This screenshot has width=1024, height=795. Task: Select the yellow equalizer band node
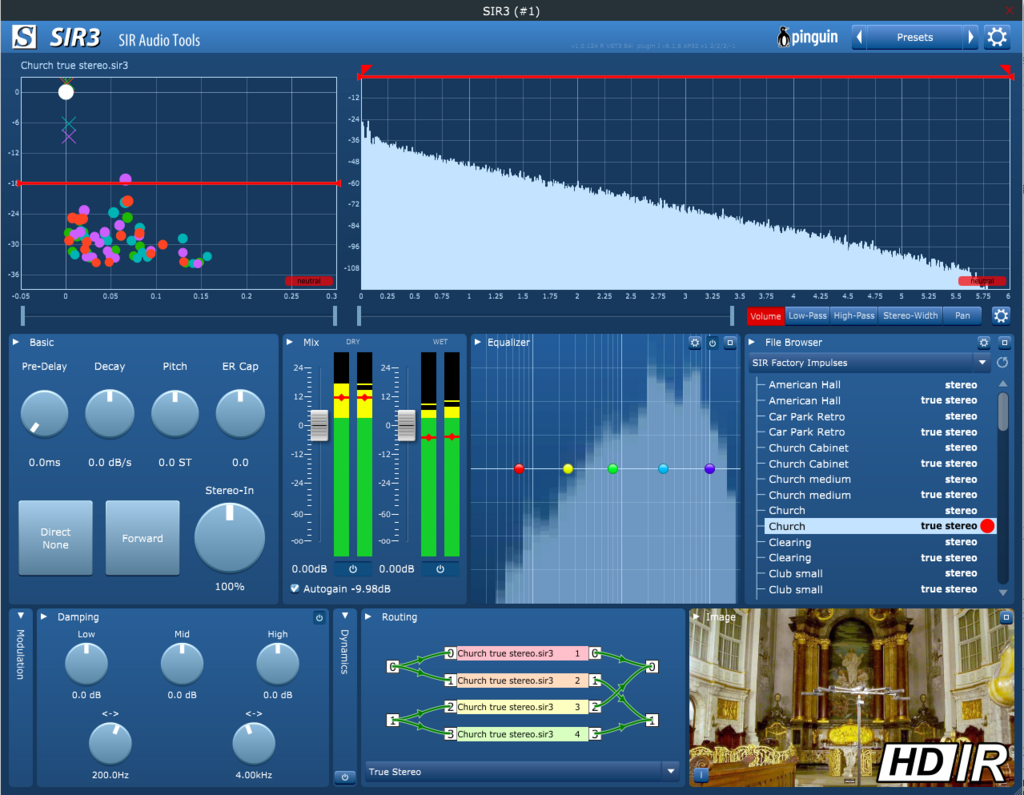point(568,468)
